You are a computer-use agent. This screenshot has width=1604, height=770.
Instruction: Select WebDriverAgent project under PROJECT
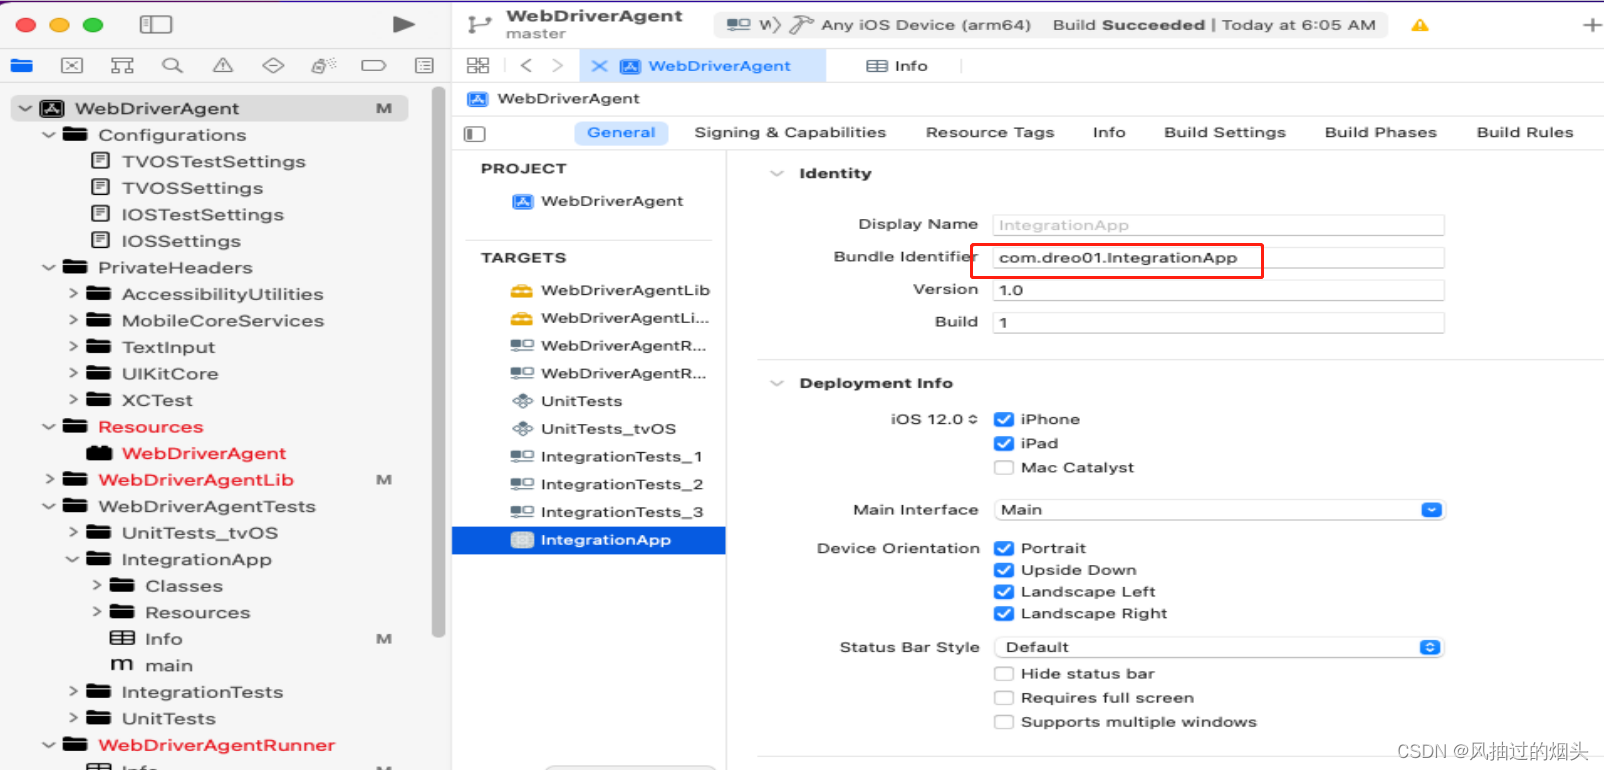(x=598, y=201)
